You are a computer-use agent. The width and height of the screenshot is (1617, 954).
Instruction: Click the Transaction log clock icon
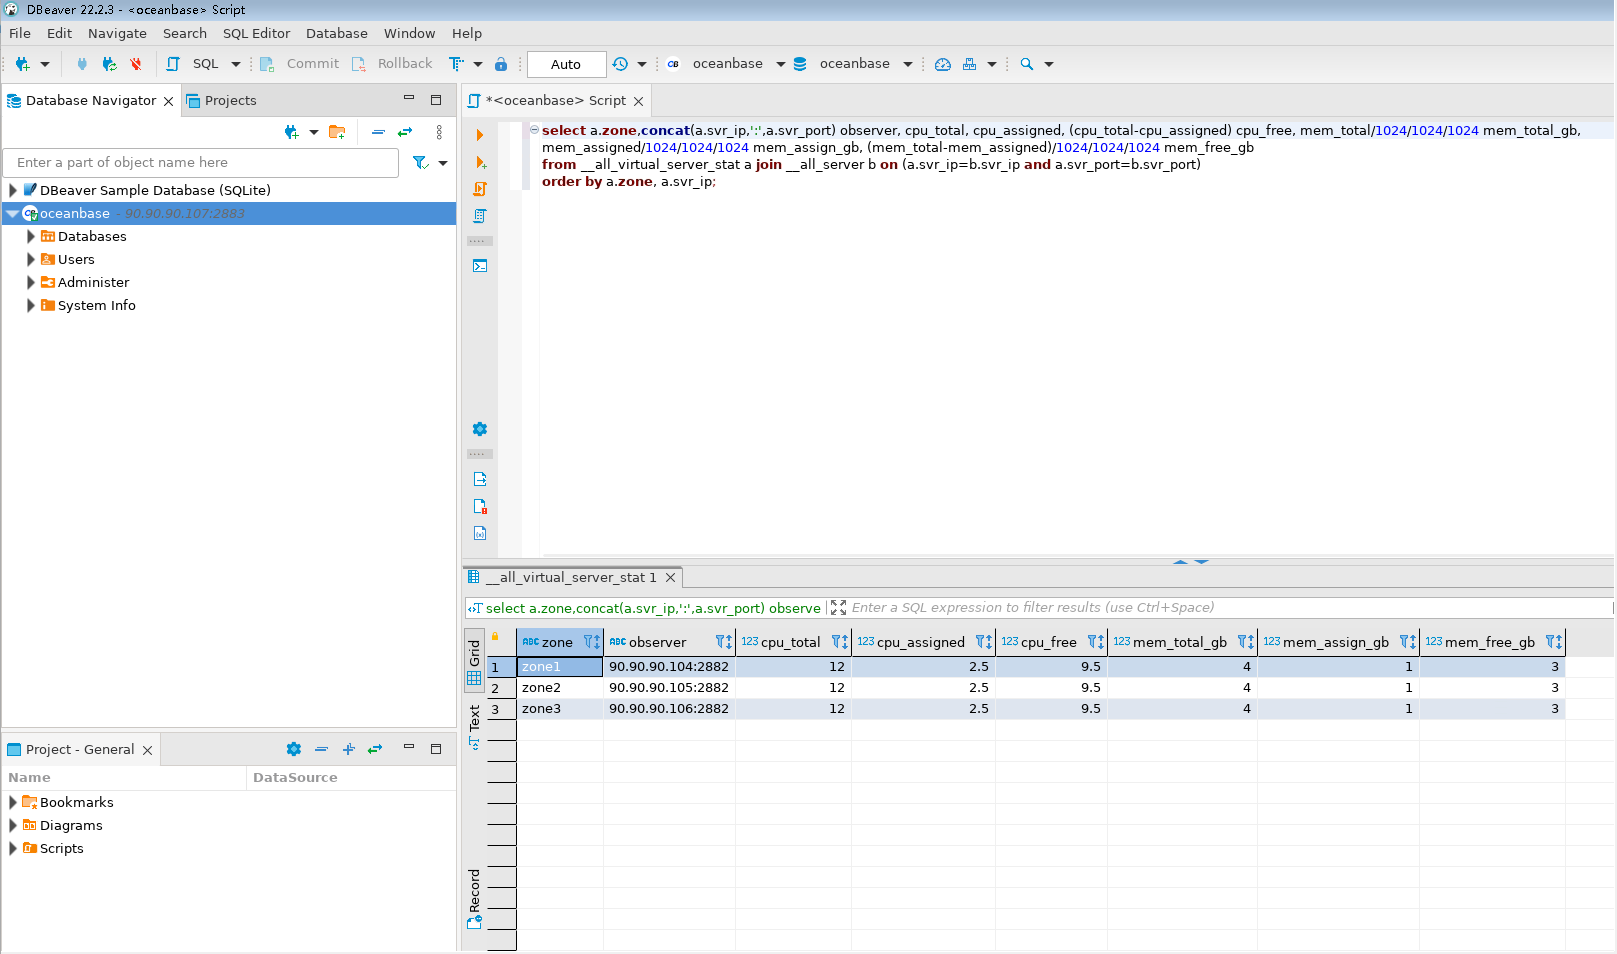pos(620,64)
